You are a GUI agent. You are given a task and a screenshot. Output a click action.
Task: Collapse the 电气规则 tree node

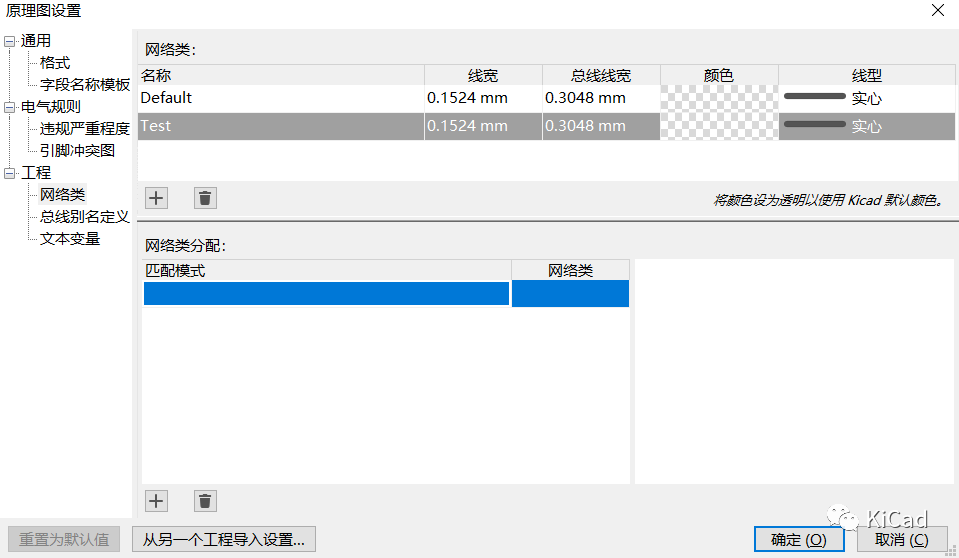[x=9, y=108]
